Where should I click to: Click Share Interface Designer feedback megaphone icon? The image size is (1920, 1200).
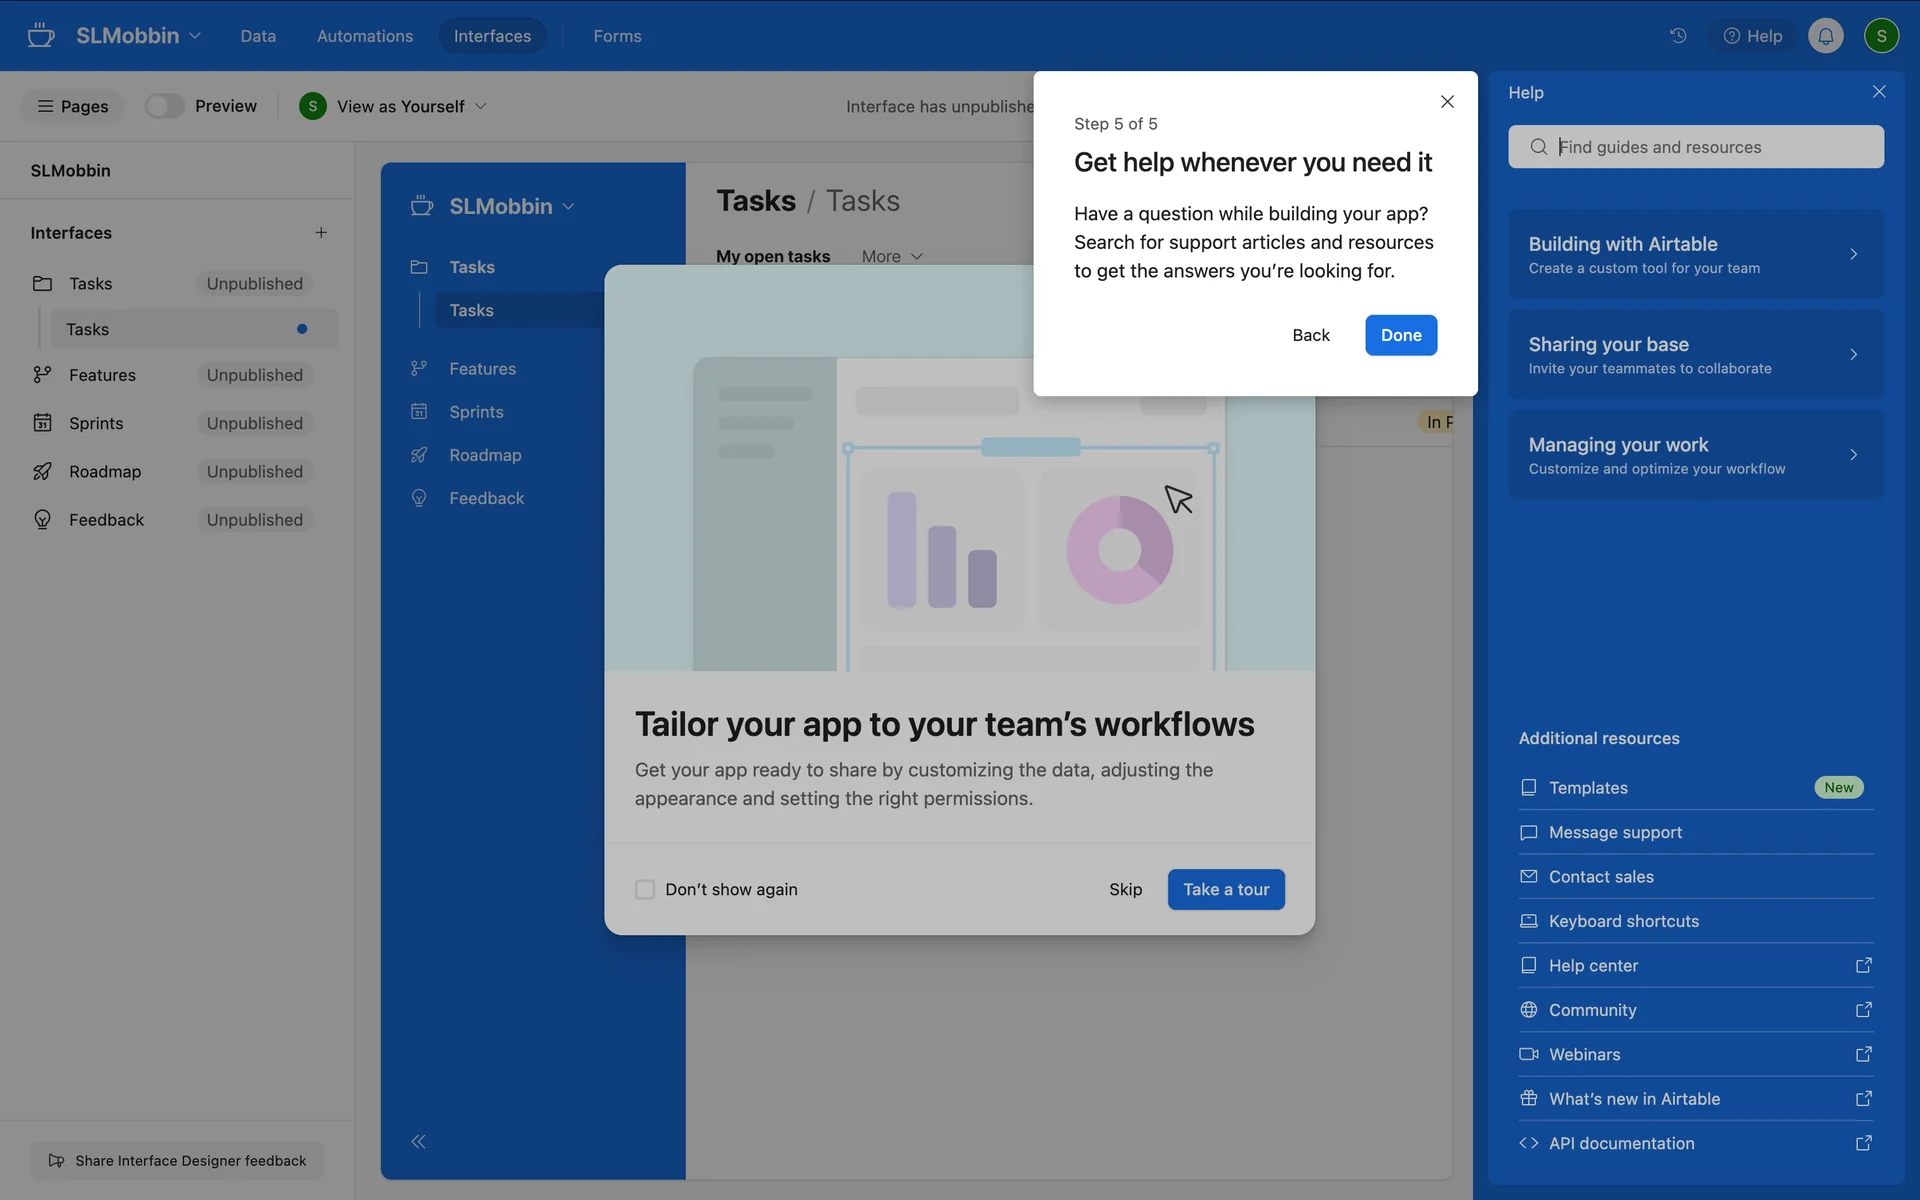(57, 1160)
